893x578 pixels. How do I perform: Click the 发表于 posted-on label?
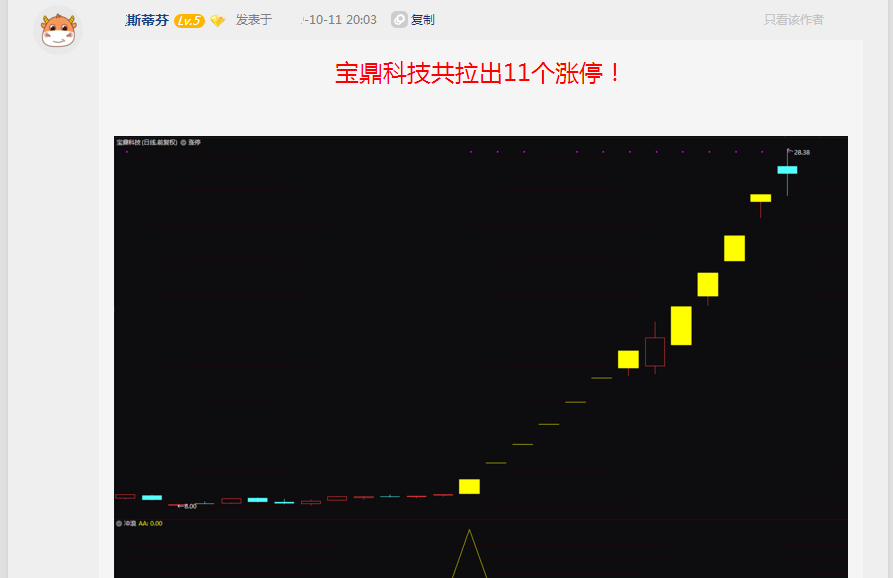pos(254,20)
